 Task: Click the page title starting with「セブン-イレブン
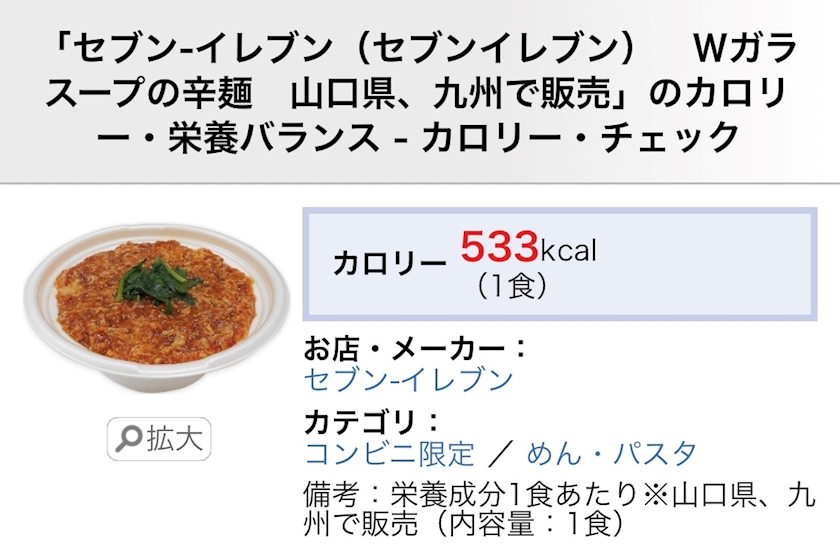pyautogui.click(x=420, y=92)
